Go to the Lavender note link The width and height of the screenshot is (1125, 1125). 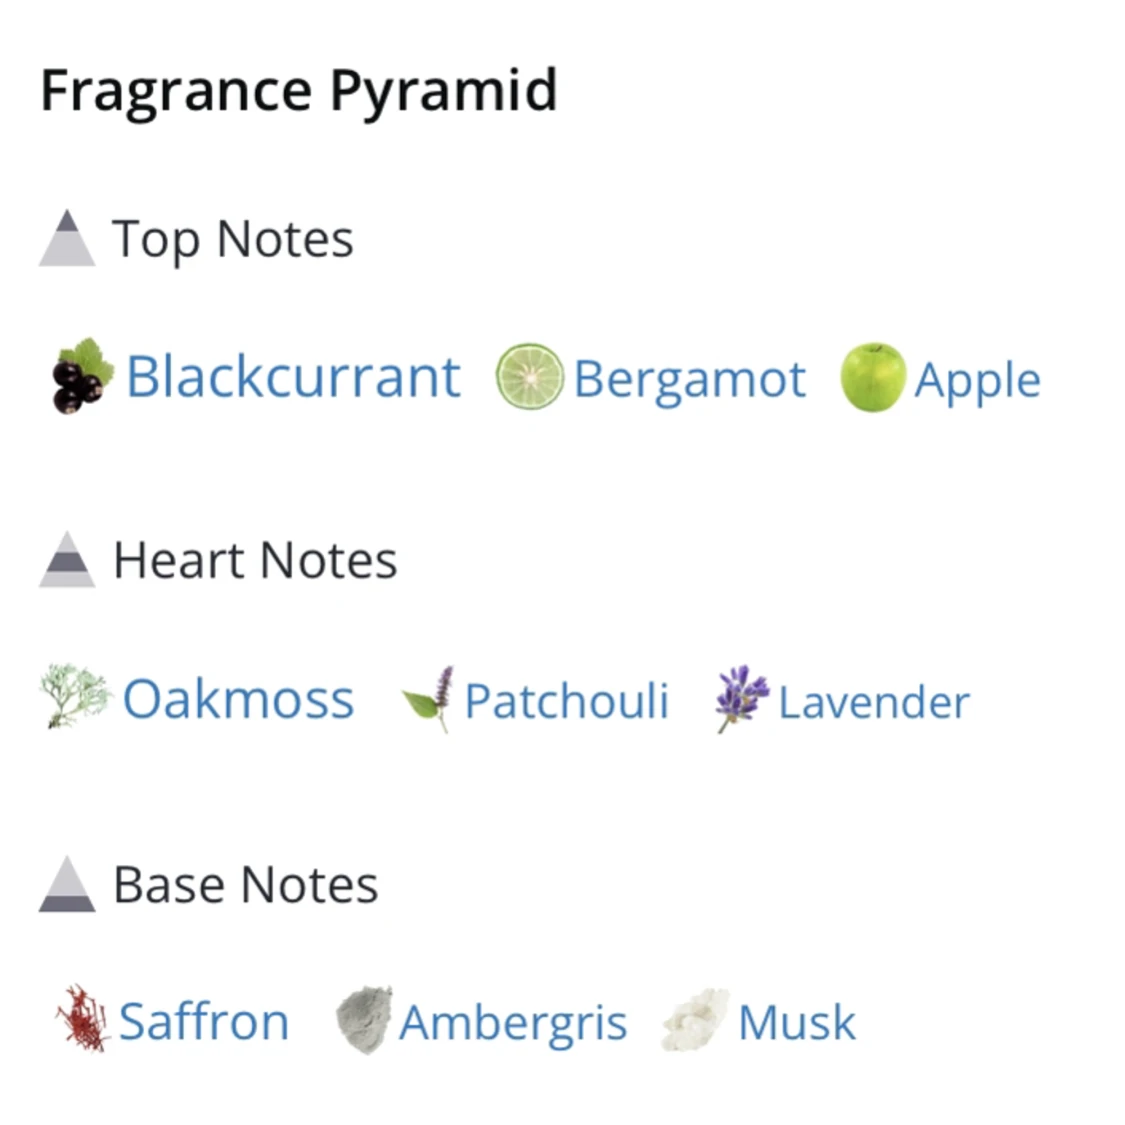(x=874, y=702)
